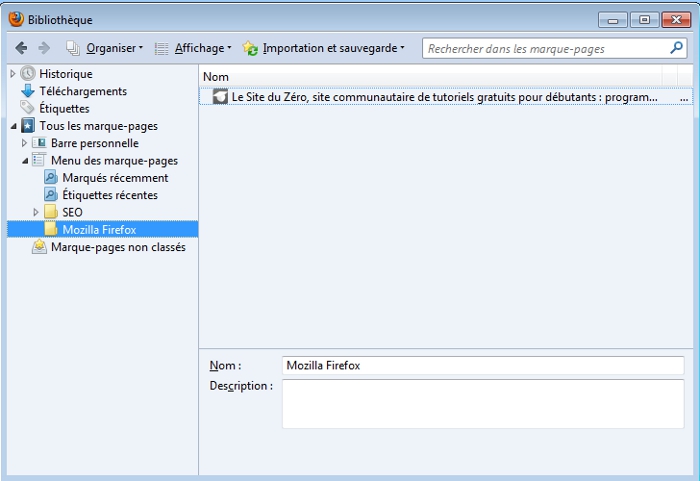Select Historique in the sidebar
The width and height of the screenshot is (700, 481).
(66, 74)
